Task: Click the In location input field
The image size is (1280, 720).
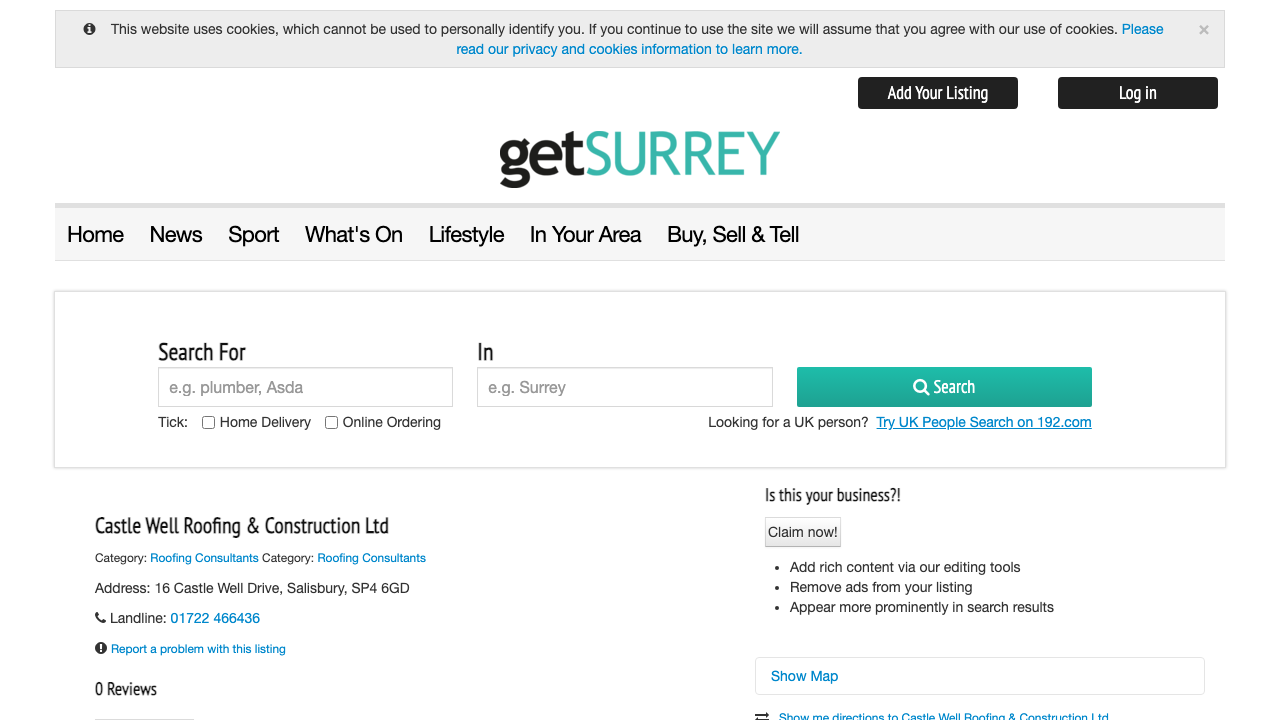Action: pos(624,387)
